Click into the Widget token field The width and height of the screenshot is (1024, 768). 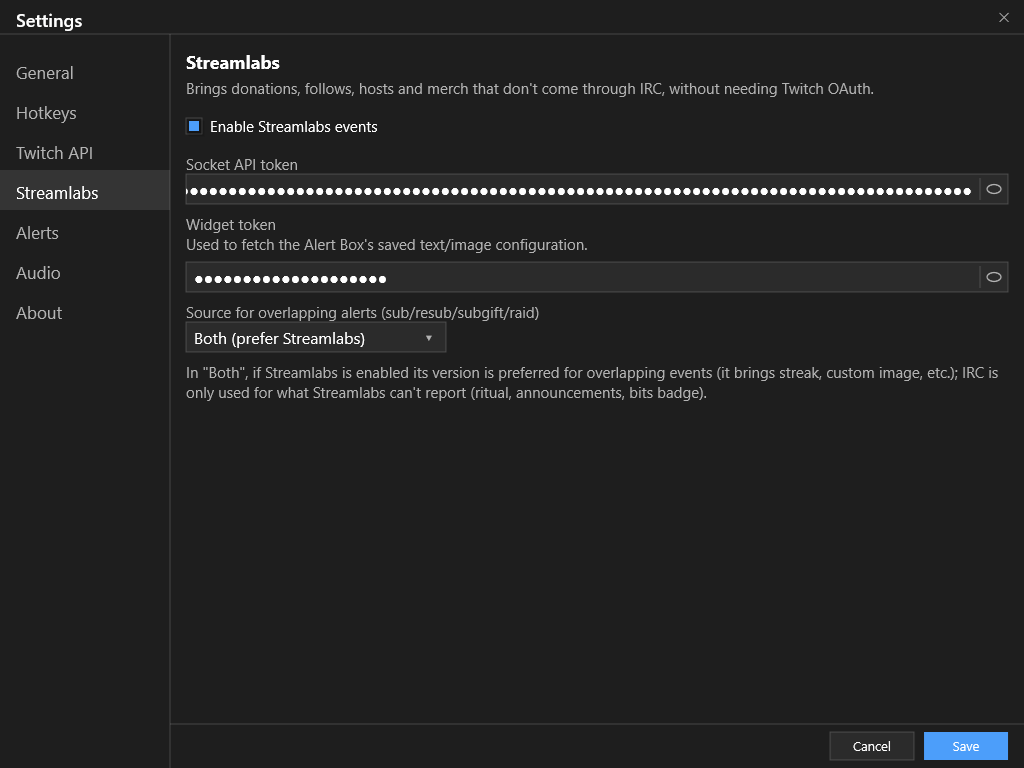[583, 277]
